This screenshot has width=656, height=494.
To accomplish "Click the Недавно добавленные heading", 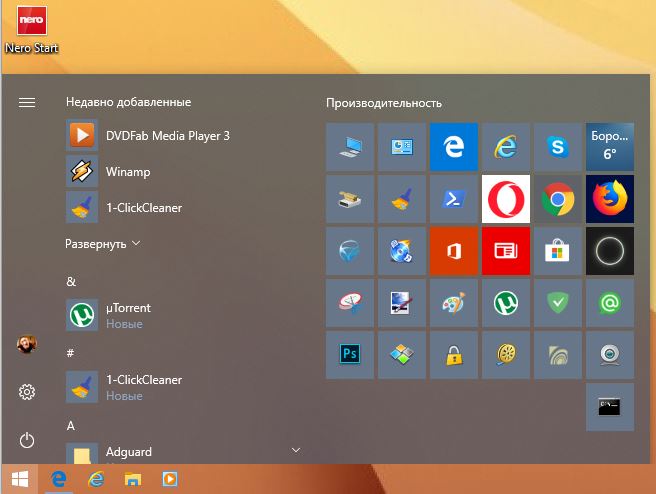I will [x=128, y=102].
